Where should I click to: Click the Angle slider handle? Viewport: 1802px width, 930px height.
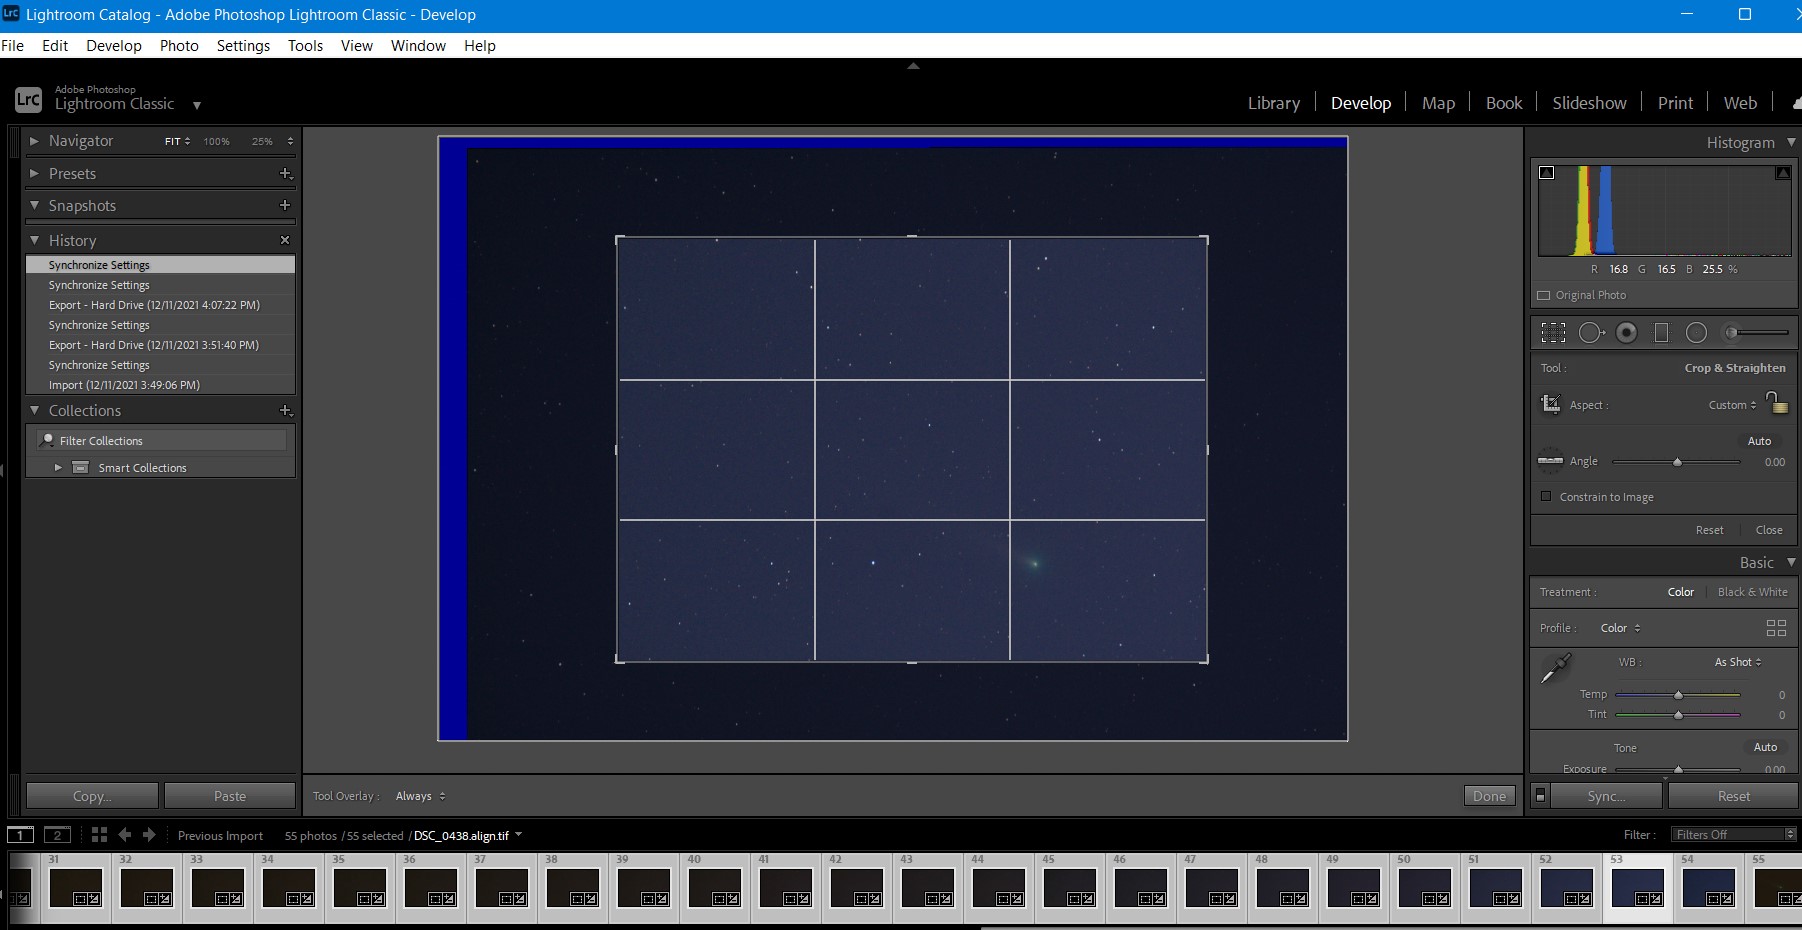1677,462
